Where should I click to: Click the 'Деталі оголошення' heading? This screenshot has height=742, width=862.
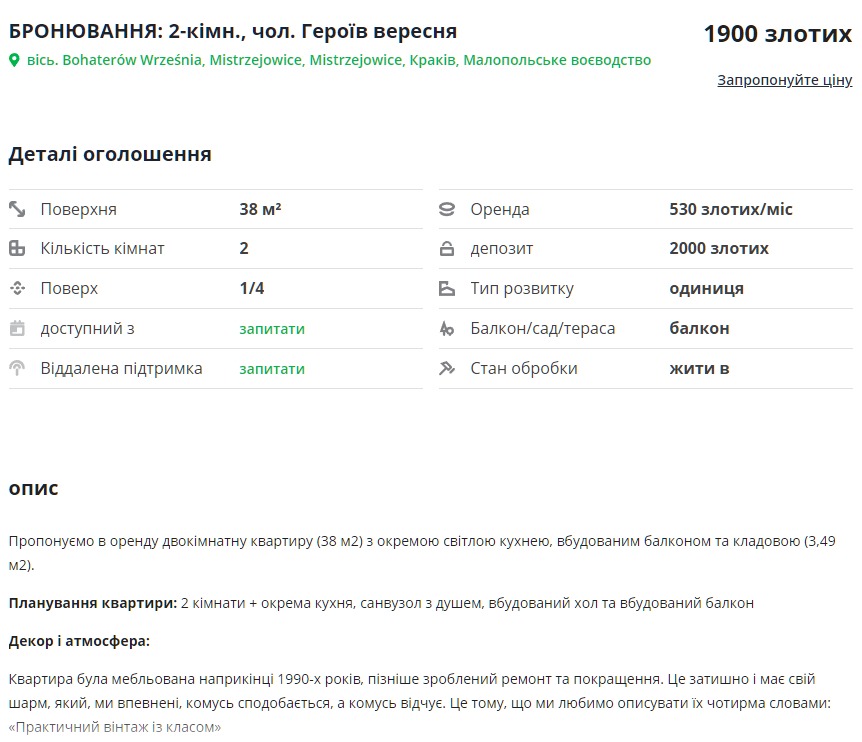tap(110, 154)
